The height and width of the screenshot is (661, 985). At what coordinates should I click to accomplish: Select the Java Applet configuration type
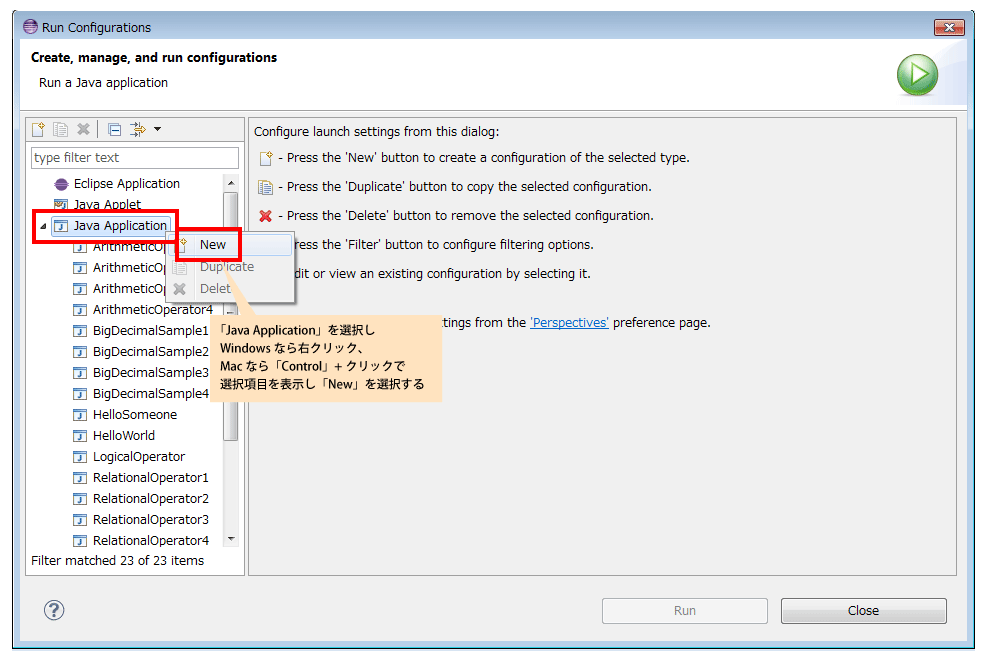107,205
